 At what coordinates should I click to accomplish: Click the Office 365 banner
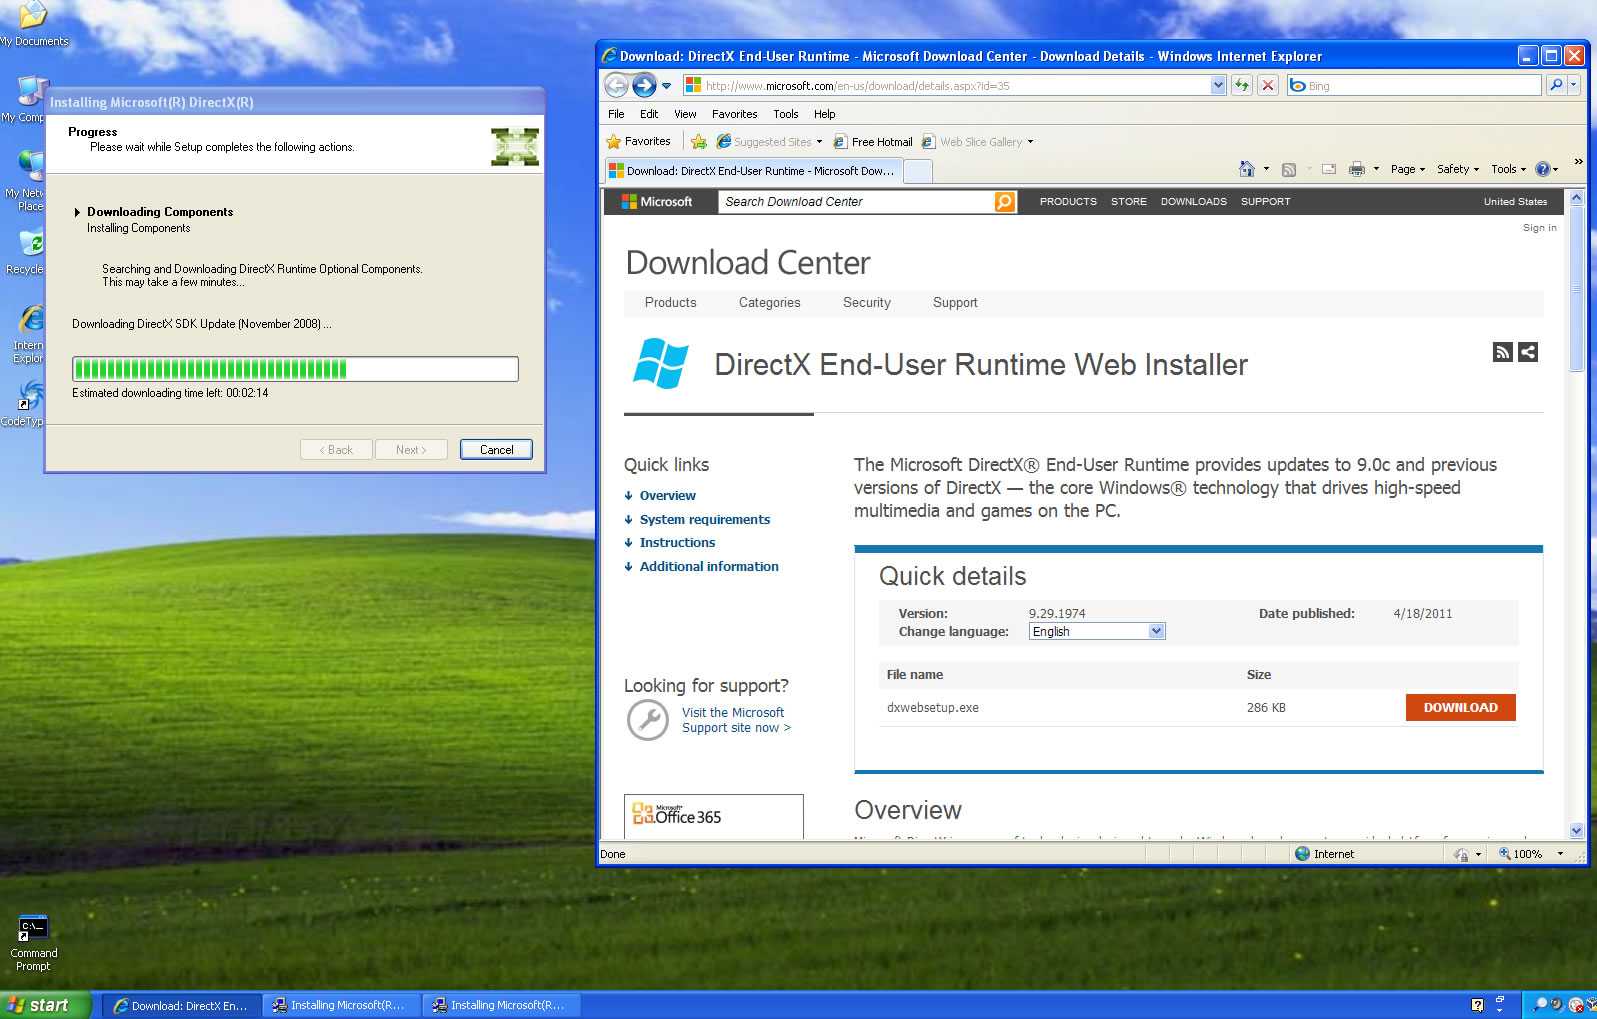(713, 816)
